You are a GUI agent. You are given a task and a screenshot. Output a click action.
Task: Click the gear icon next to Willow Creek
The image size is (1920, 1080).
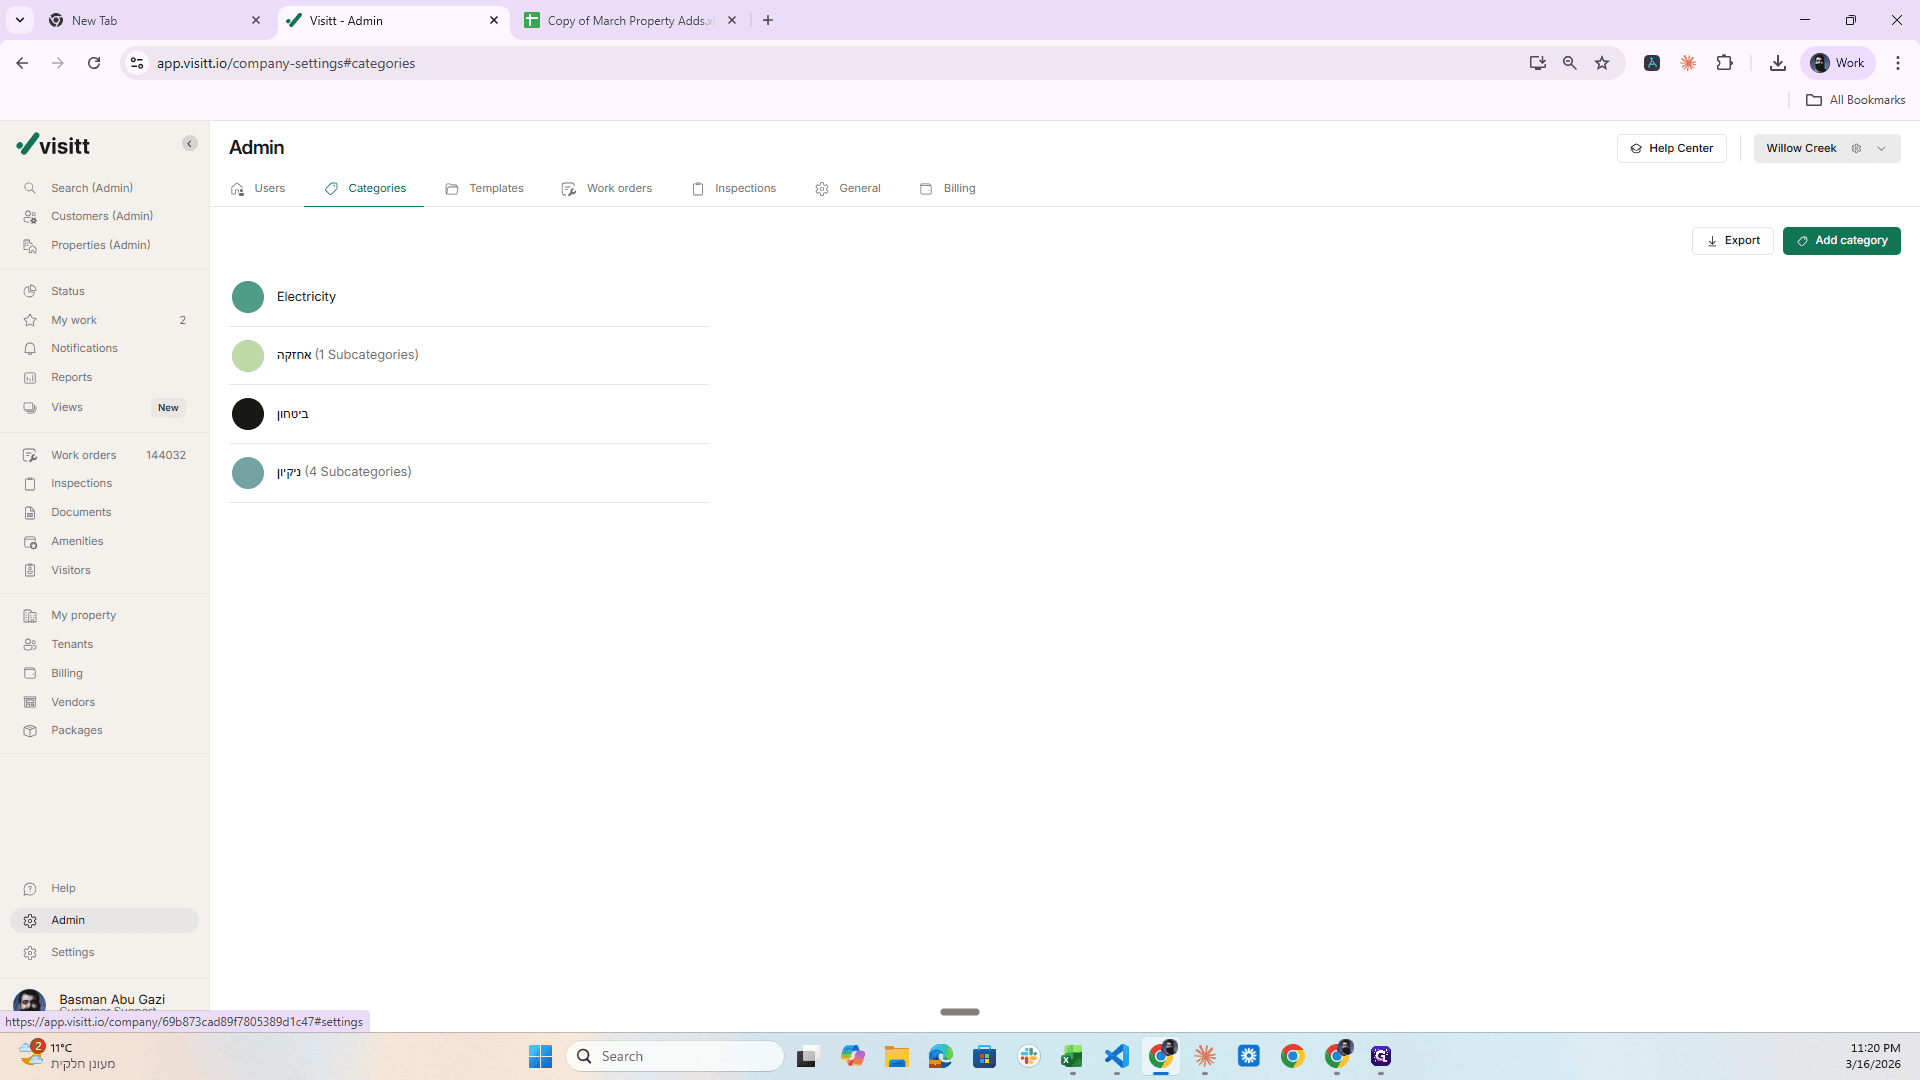click(1856, 148)
